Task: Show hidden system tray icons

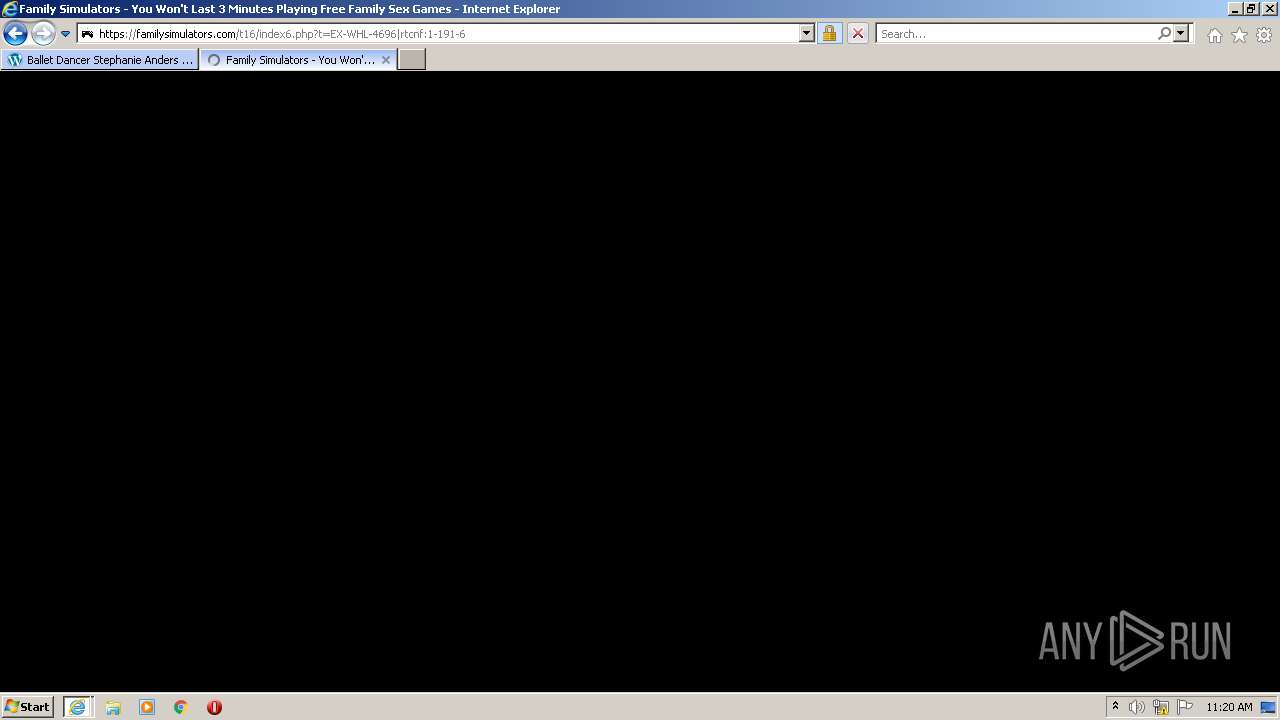Action: [1115, 707]
